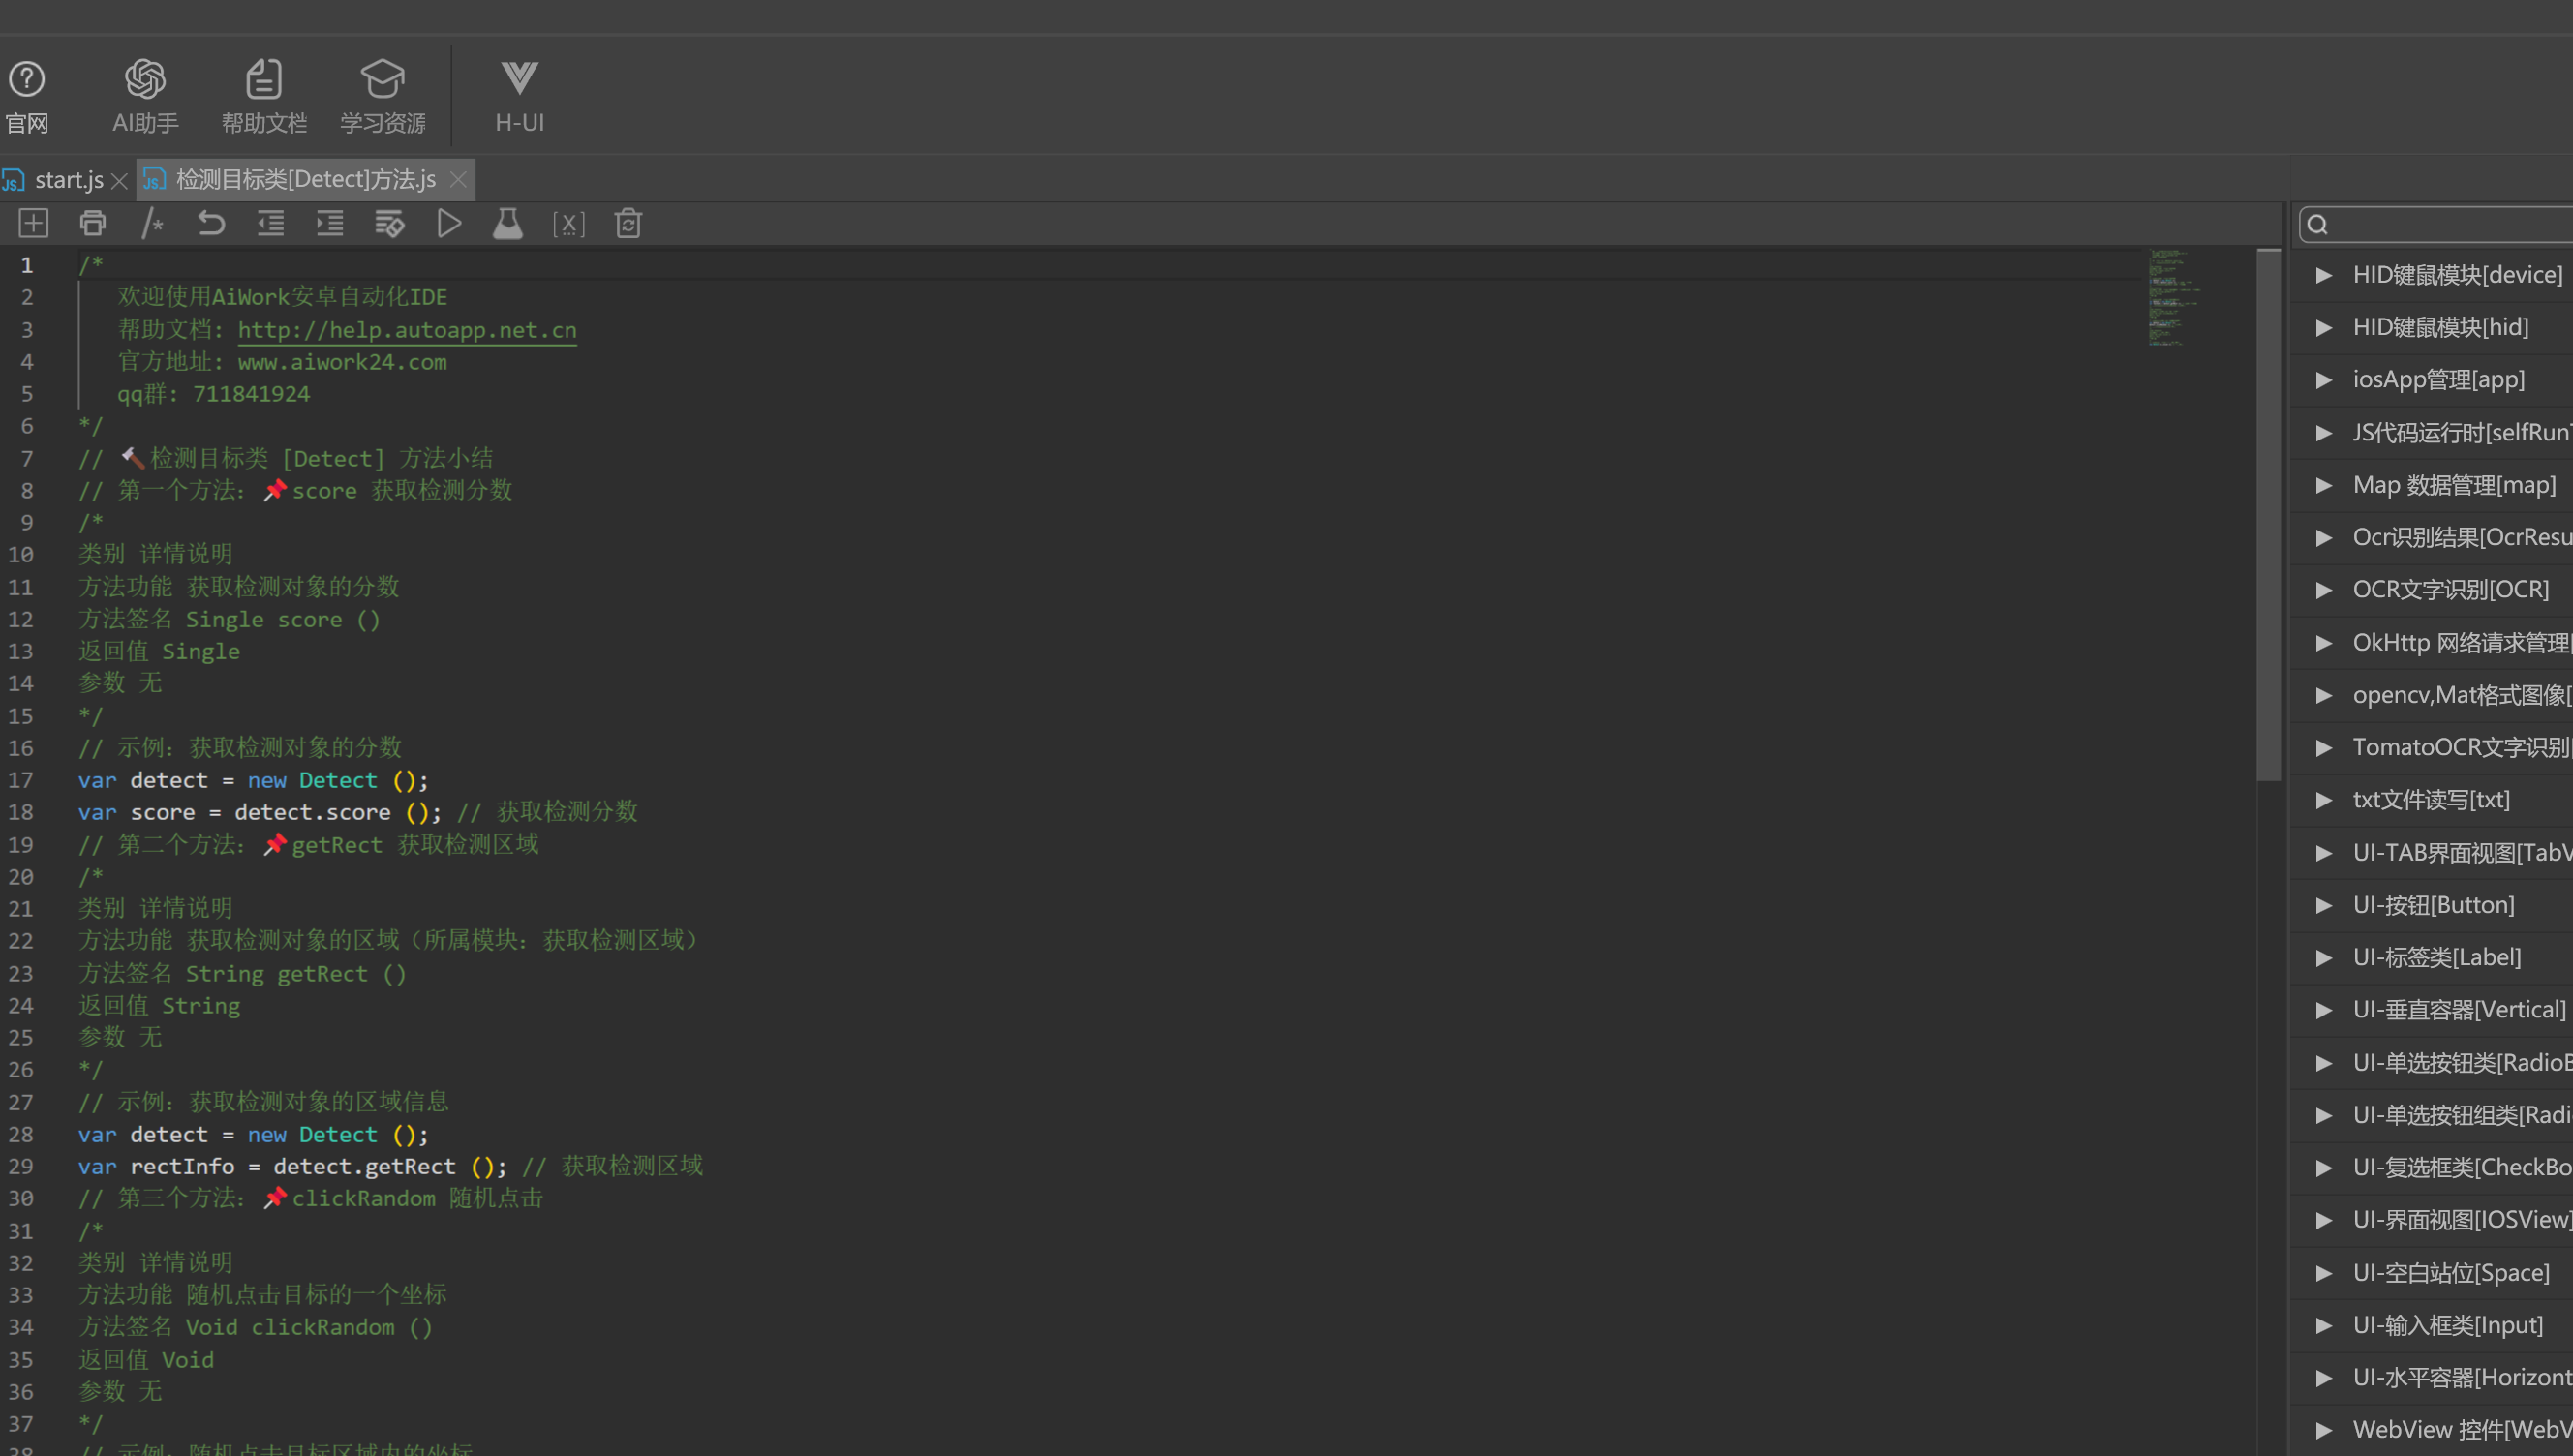The width and height of the screenshot is (2573, 1456).
Task: Click the flask test icon
Action: click(x=508, y=223)
